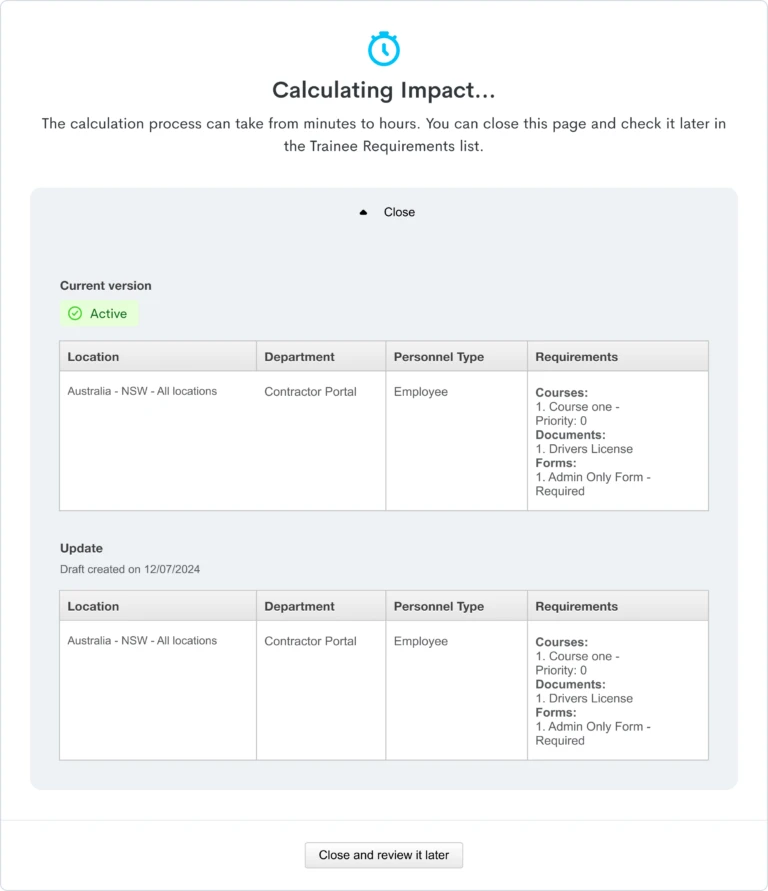
Task: Click Close and review it later
Action: [x=384, y=855]
